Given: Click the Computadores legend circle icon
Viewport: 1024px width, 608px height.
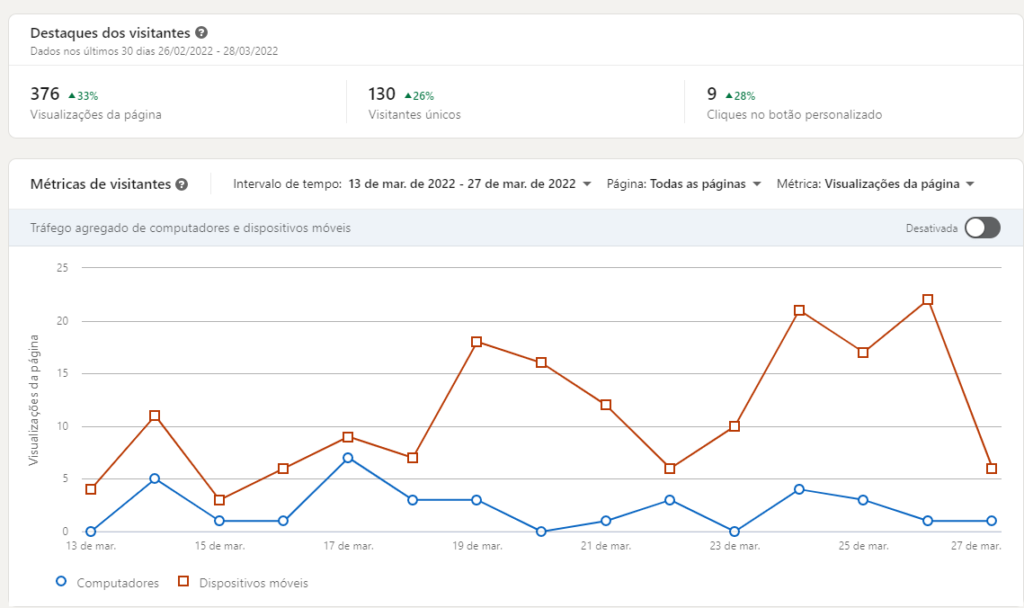Looking at the screenshot, I should click(61, 581).
